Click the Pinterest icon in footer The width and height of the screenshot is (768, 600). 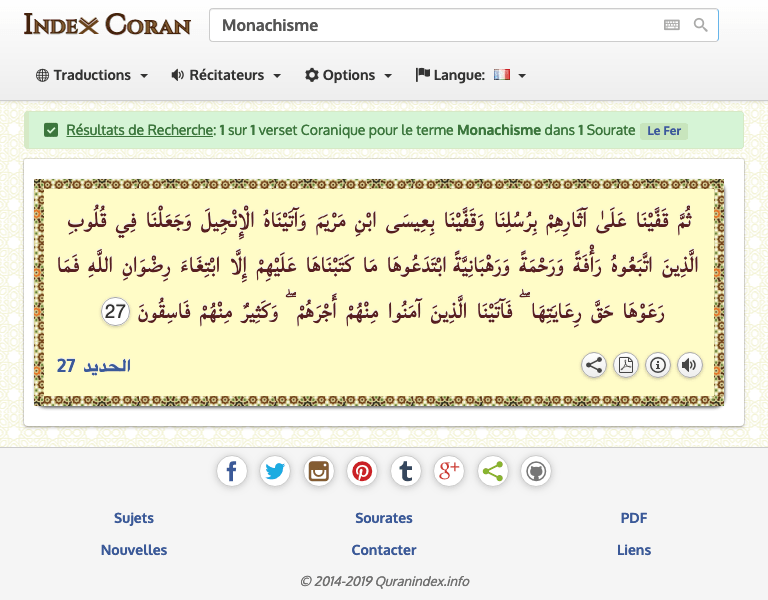click(x=362, y=471)
